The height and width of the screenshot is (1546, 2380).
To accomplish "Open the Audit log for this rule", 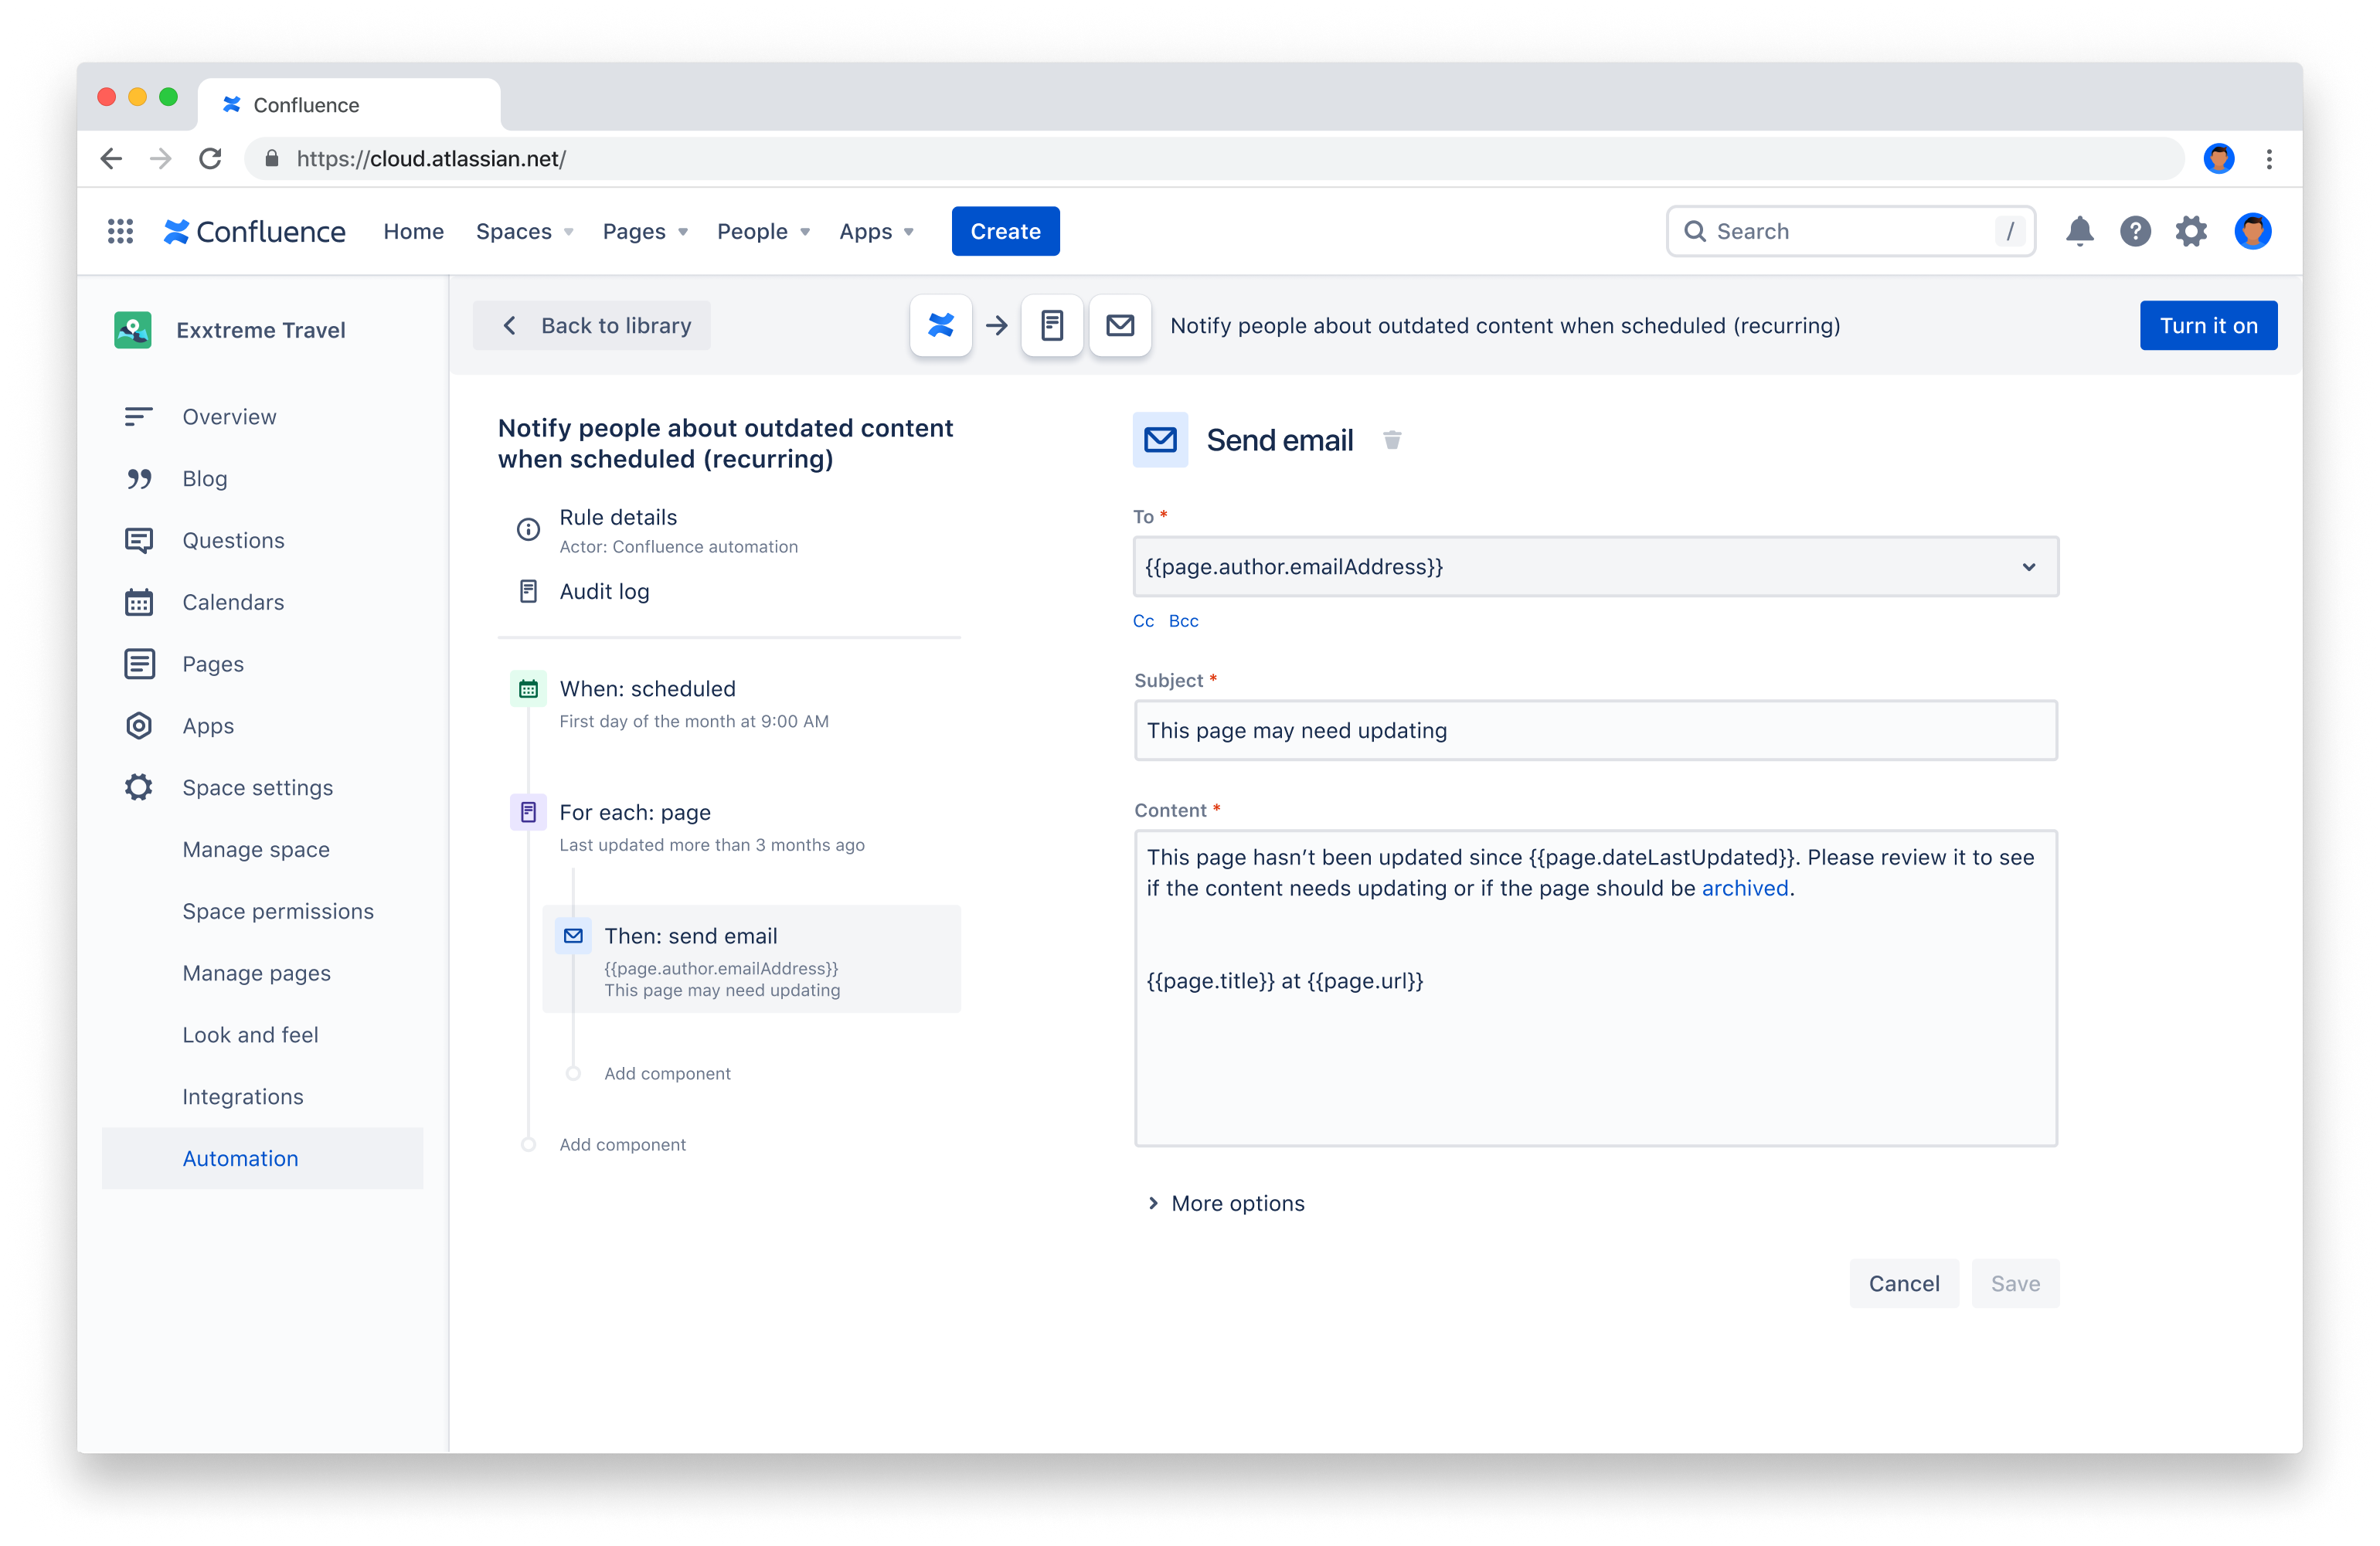I will 604,591.
